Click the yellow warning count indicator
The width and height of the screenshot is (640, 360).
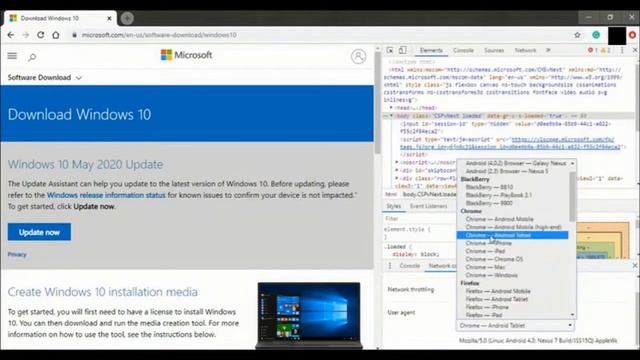(x=605, y=50)
